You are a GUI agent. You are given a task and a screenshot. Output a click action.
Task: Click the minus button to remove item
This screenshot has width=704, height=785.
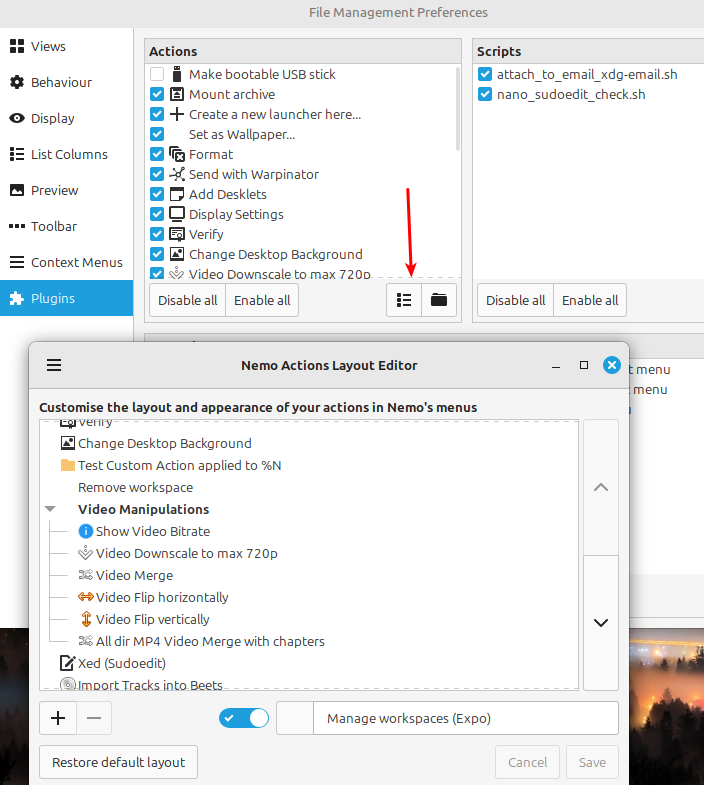click(x=94, y=718)
